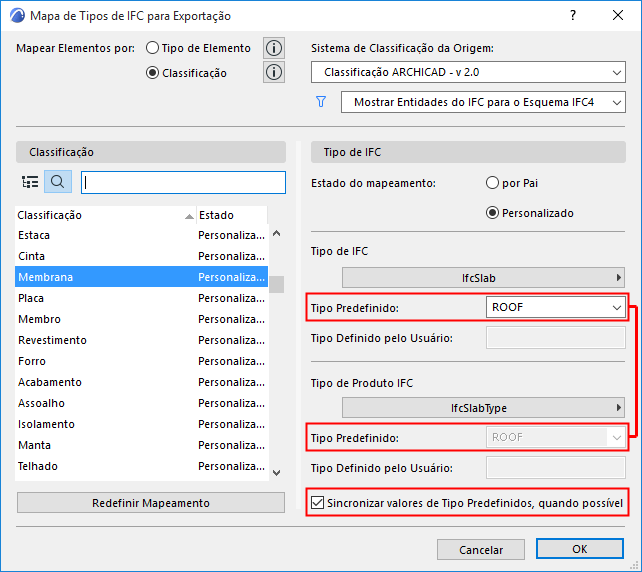The width and height of the screenshot is (642, 572).
Task: Select Membrana row in list
Action: pos(142,277)
